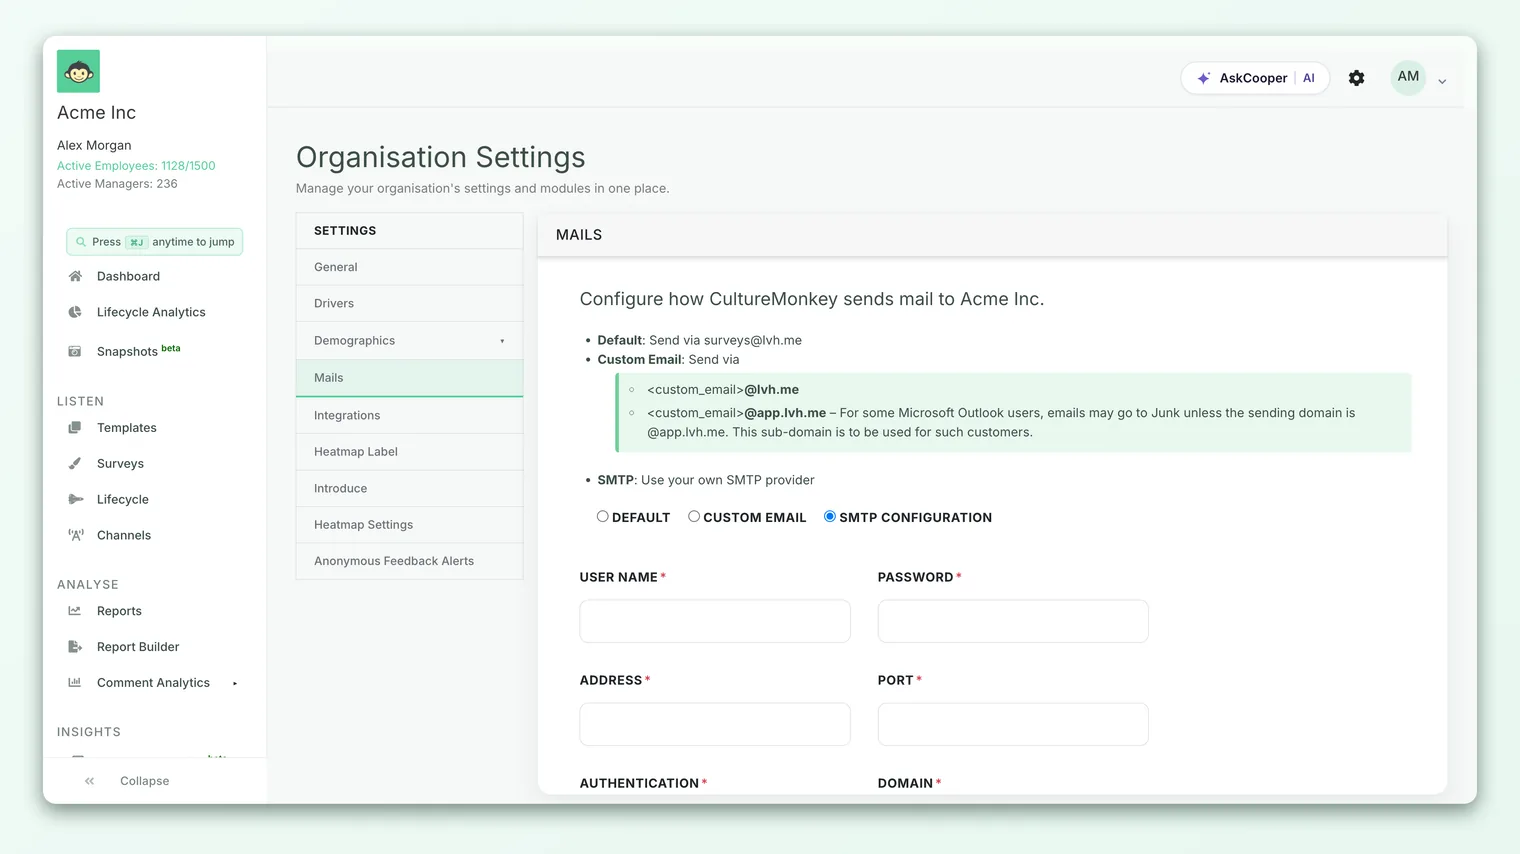Screen dimensions: 1520x854
Task: Open the AskCooper AI button
Action: [x=1255, y=78]
